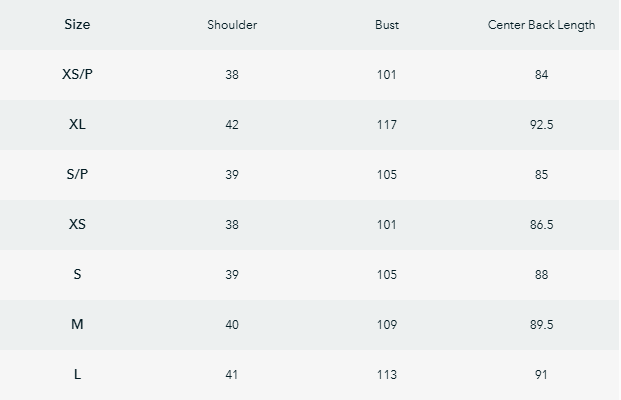Click the L shoulder value 41
Image resolution: width=621 pixels, height=400 pixels.
click(x=232, y=375)
